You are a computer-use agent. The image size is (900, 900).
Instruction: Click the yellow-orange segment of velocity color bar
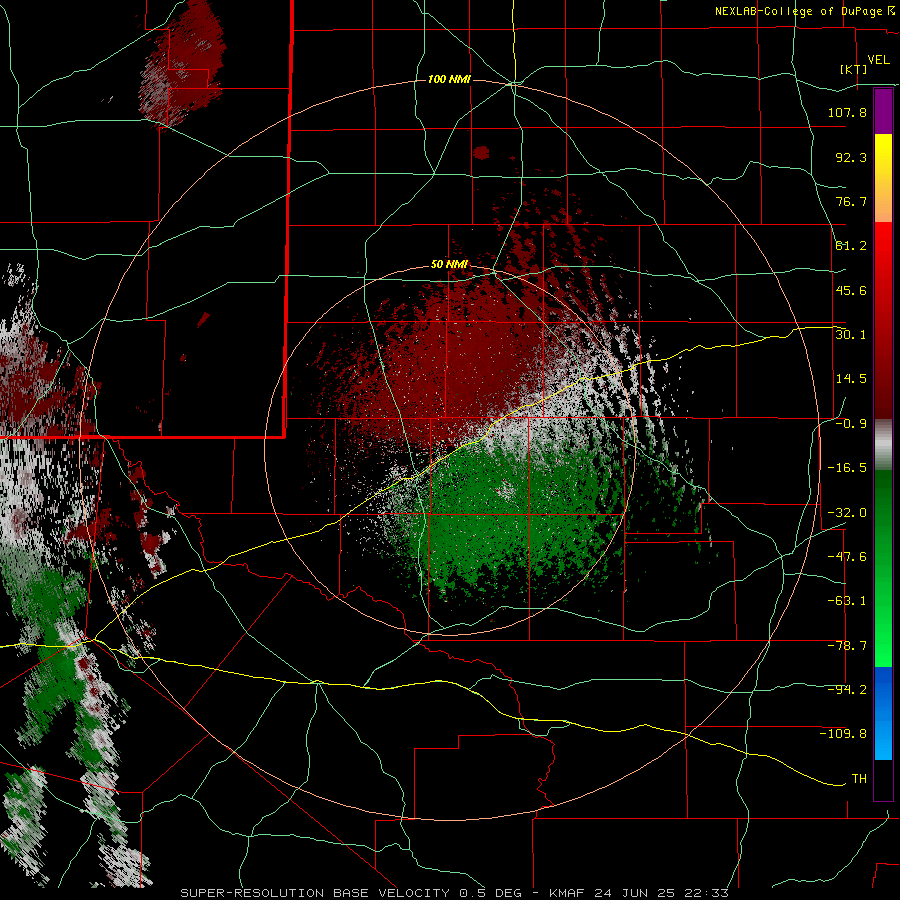click(883, 178)
